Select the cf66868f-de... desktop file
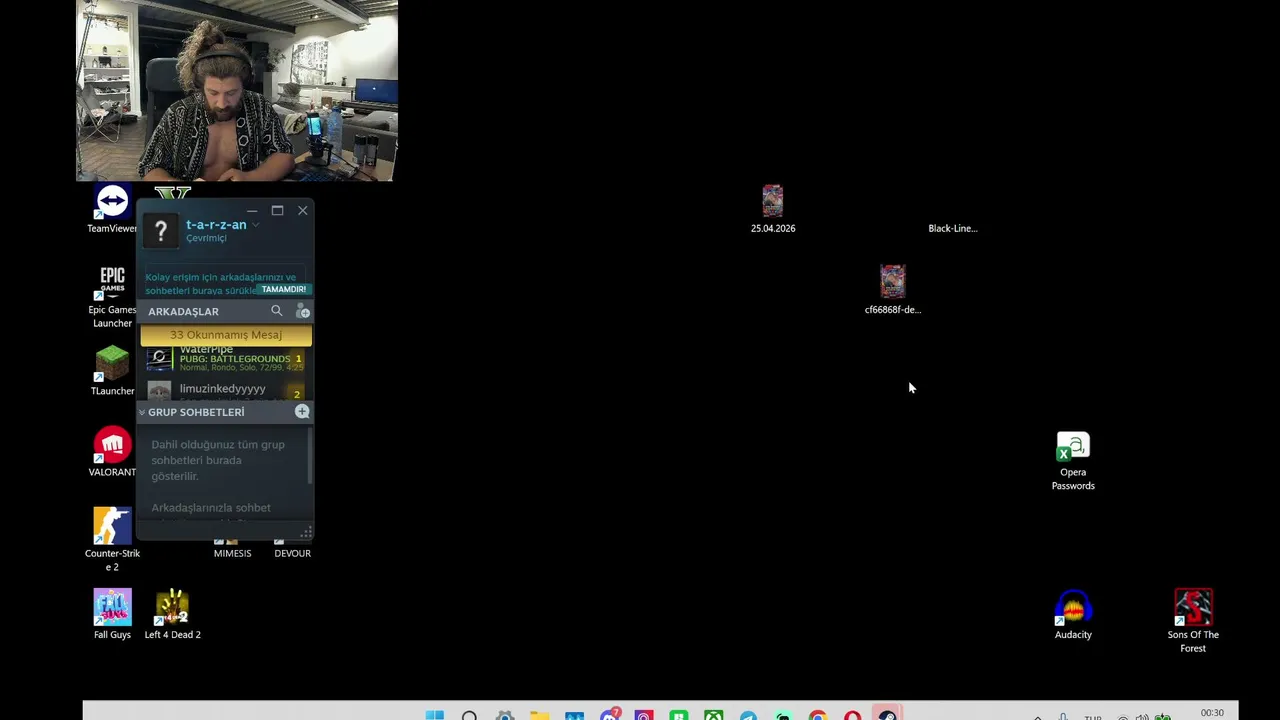 tap(893, 289)
